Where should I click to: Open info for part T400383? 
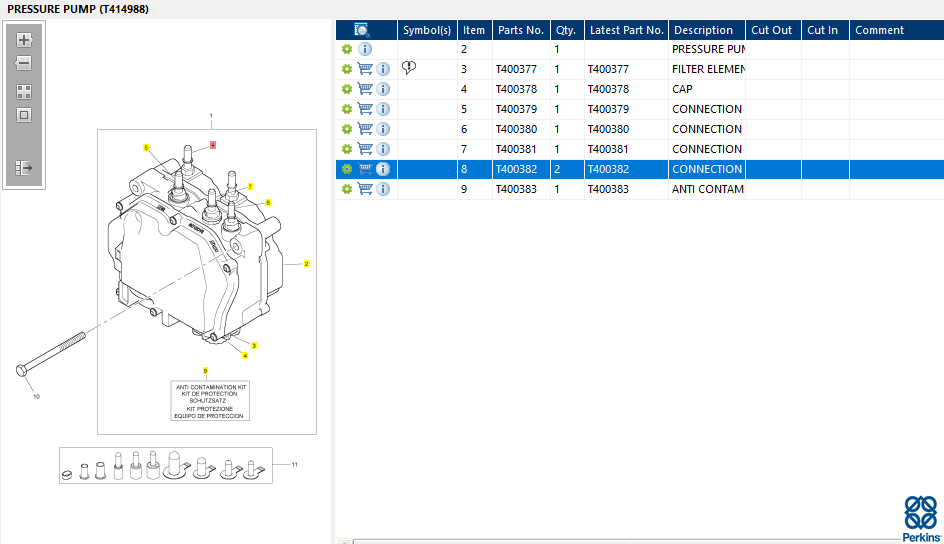pos(383,189)
